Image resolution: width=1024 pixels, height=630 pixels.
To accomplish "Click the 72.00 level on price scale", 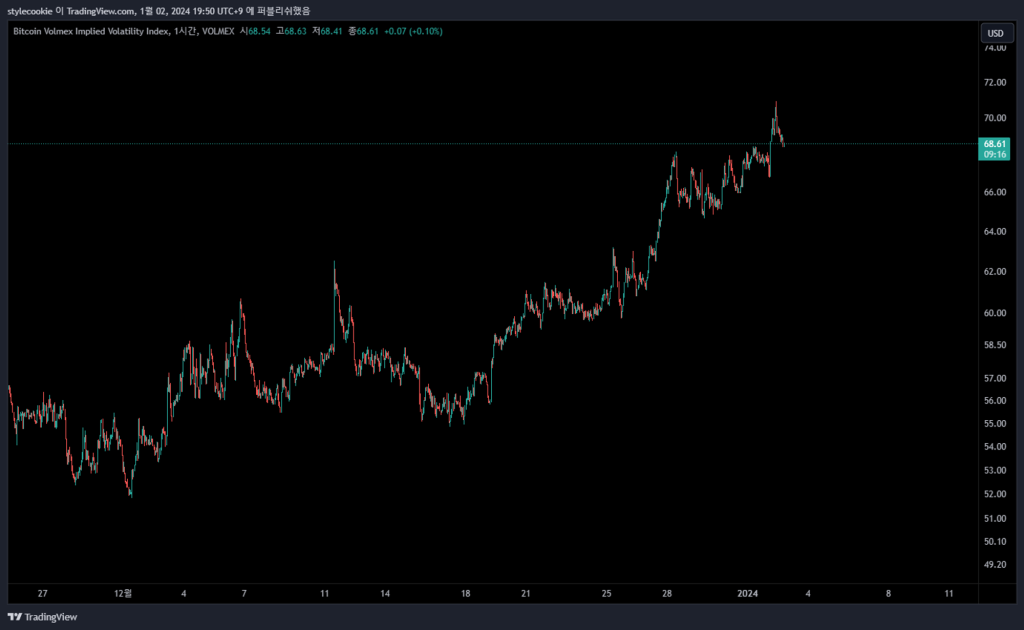I will tap(994, 82).
